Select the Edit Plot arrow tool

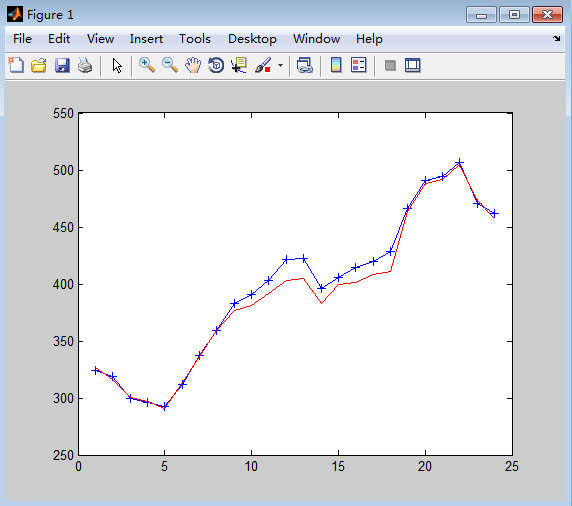pos(117,66)
